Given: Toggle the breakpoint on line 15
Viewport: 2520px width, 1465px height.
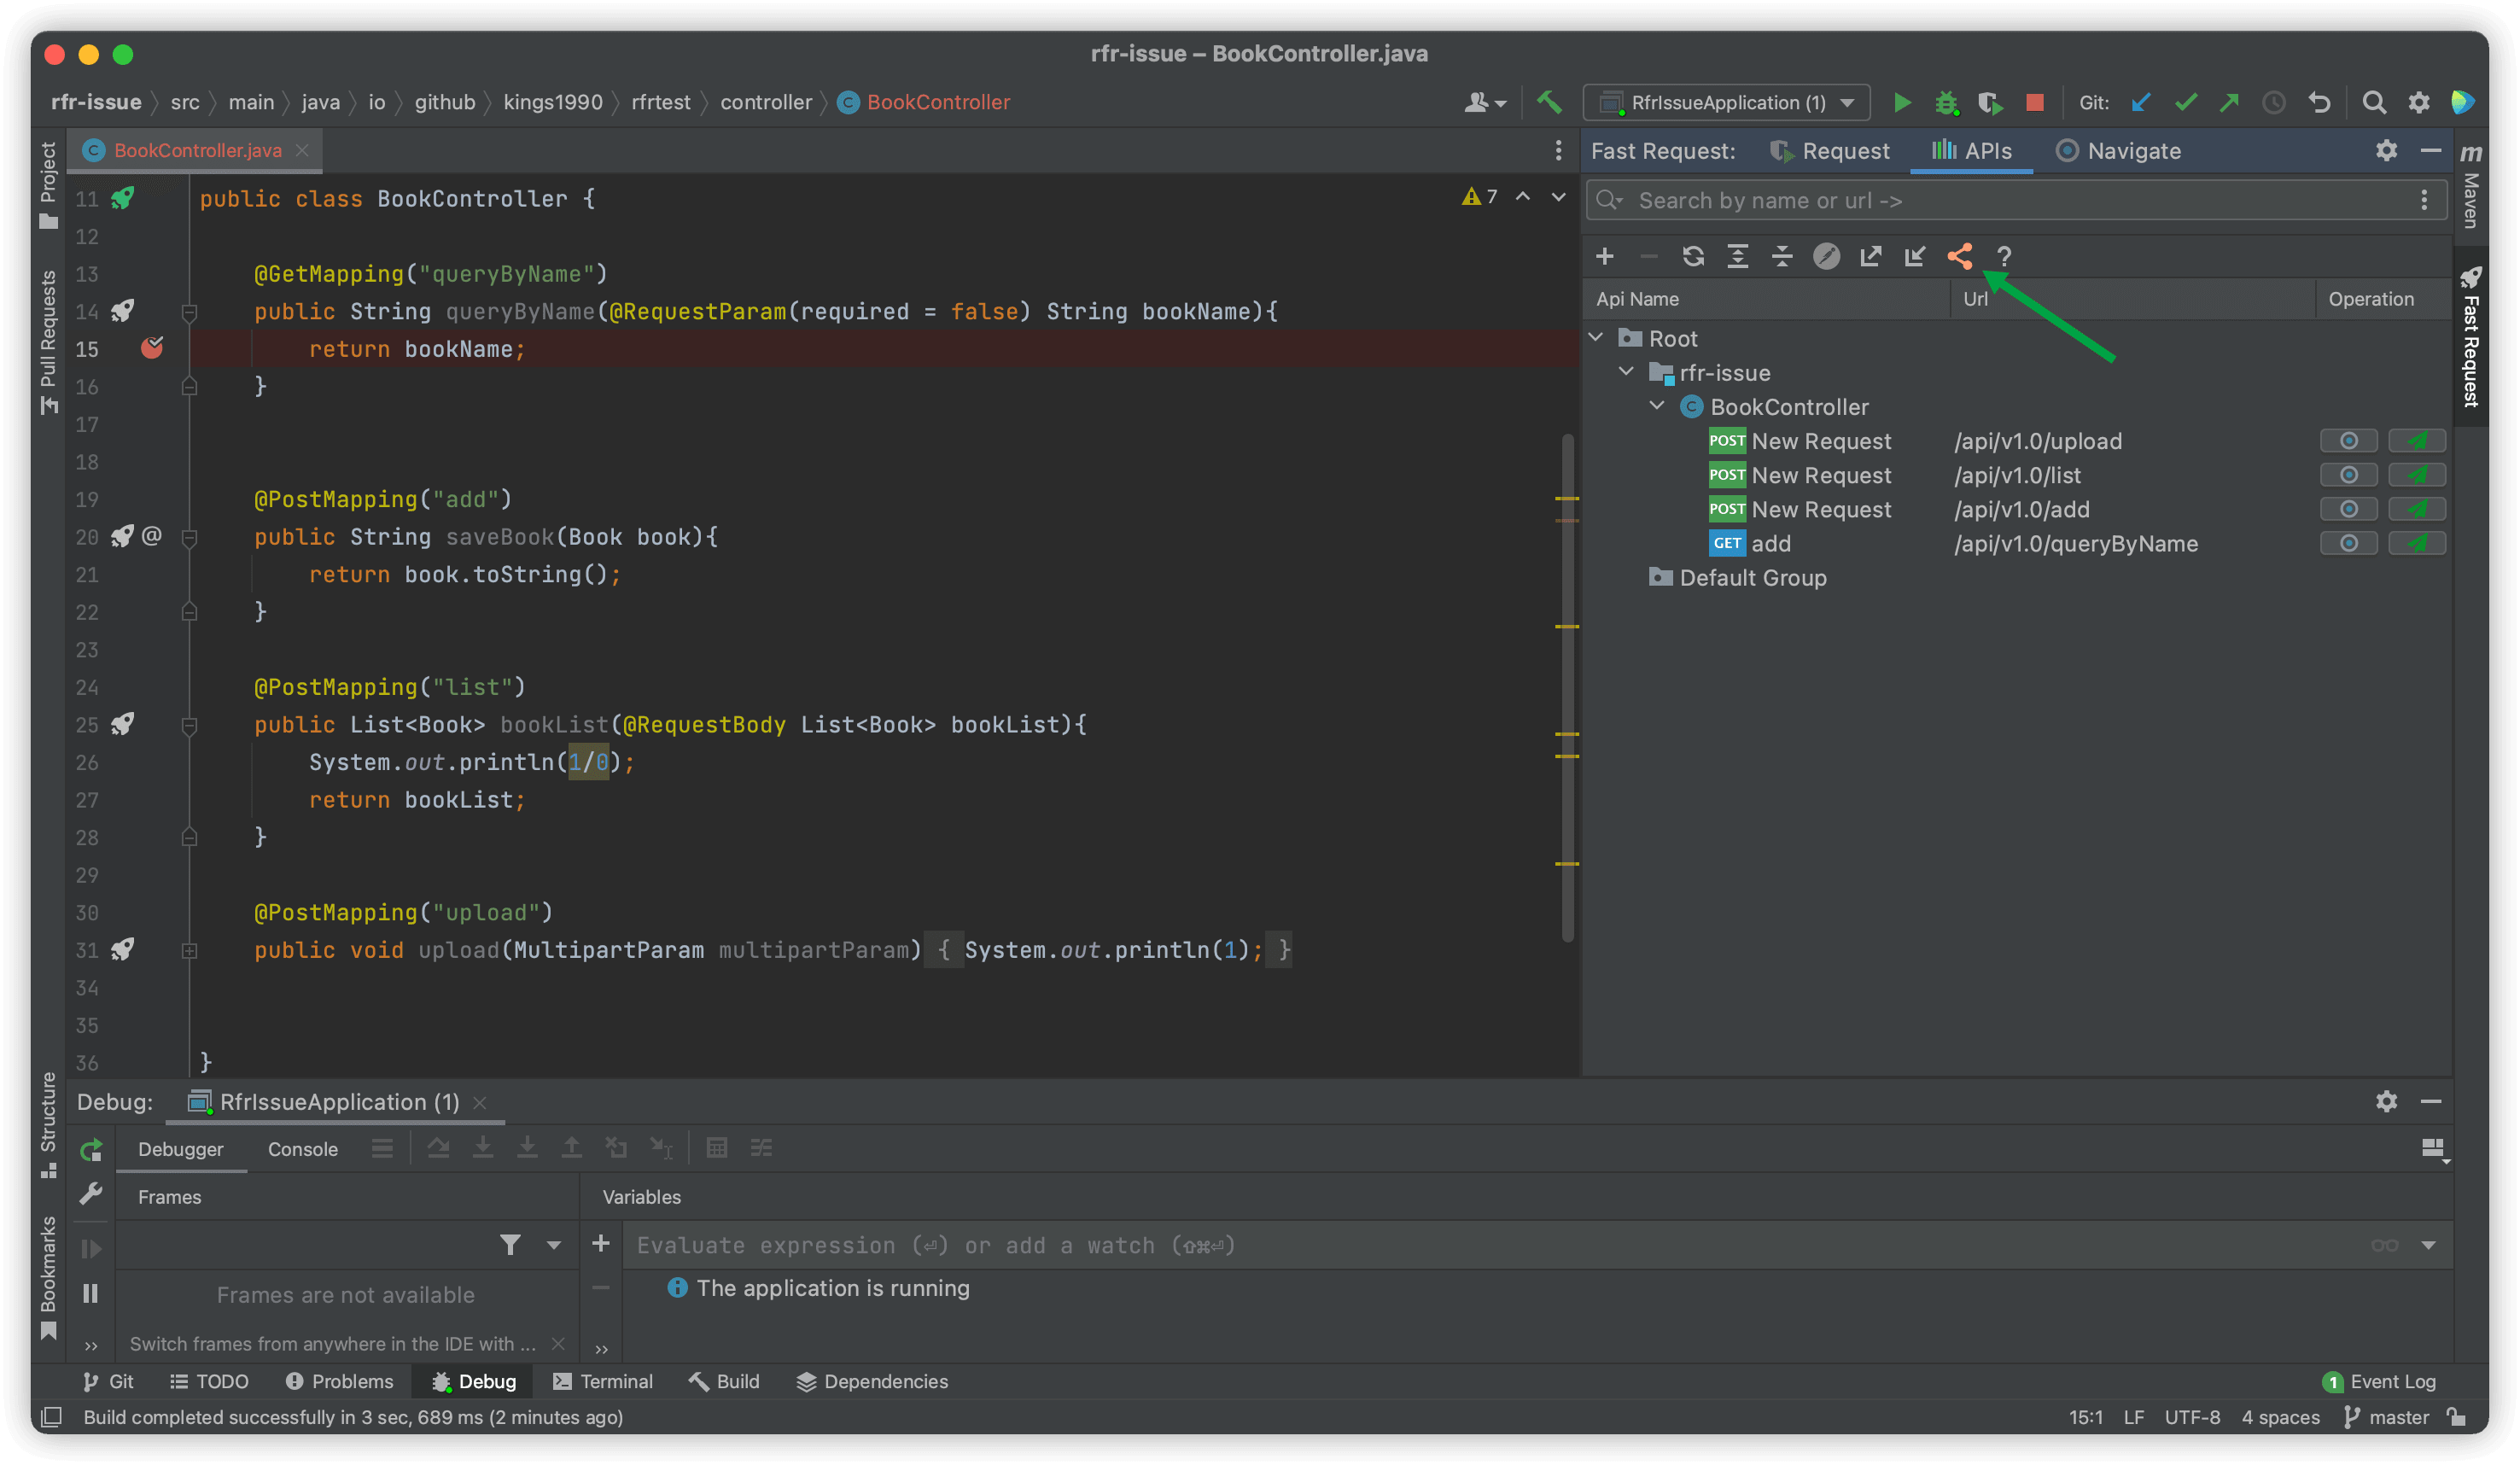Looking at the screenshot, I should pos(152,348).
